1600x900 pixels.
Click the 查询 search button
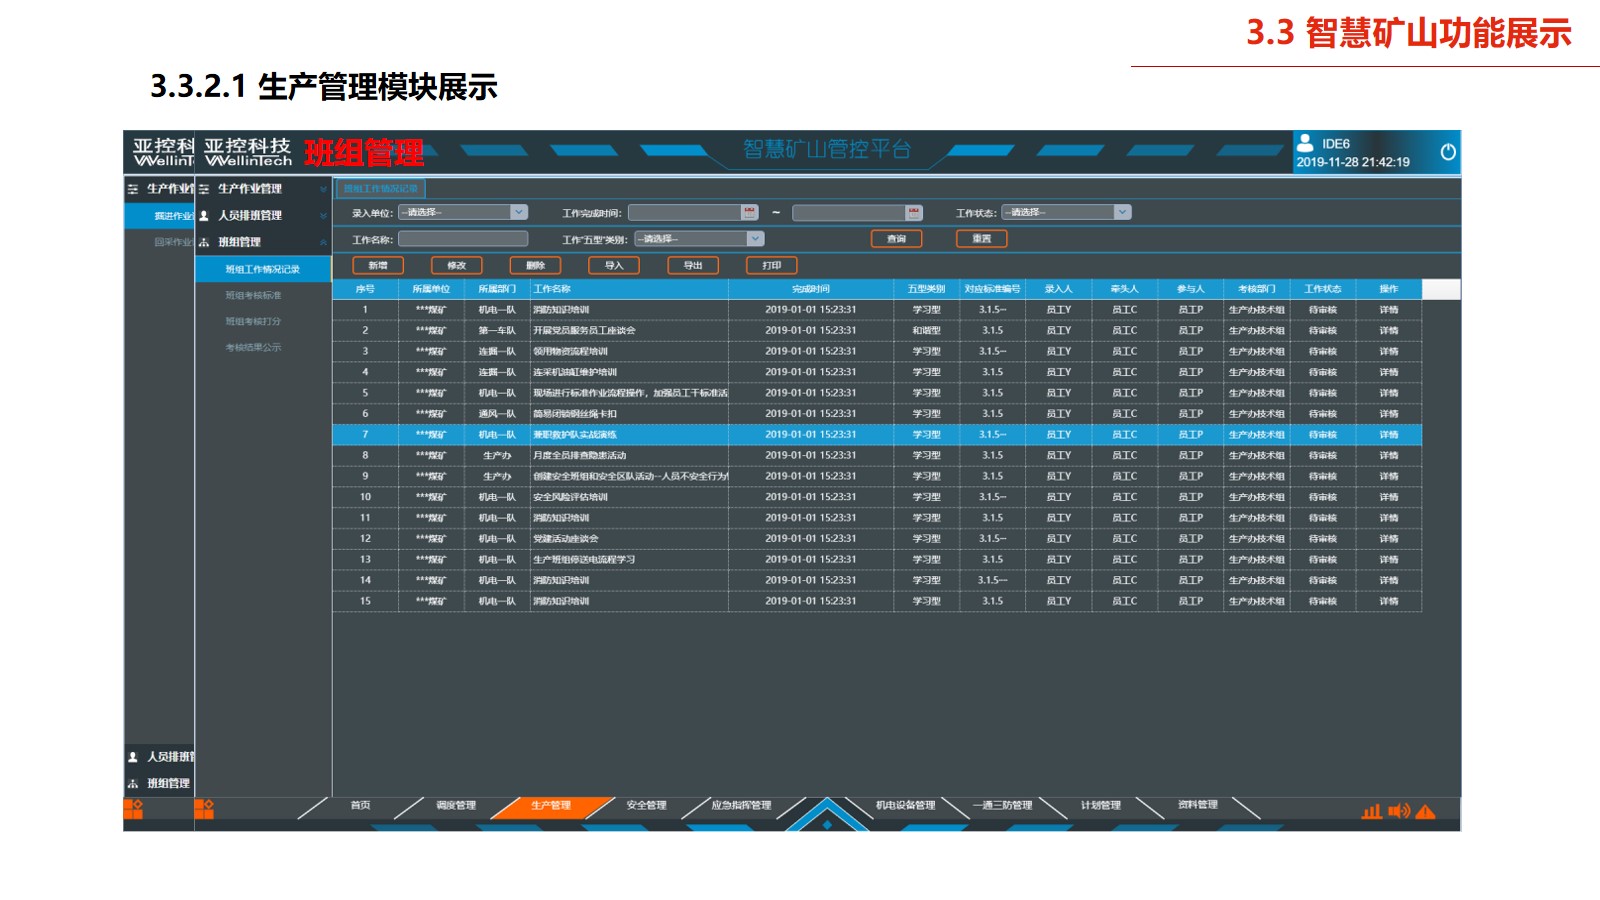pyautogui.click(x=896, y=239)
